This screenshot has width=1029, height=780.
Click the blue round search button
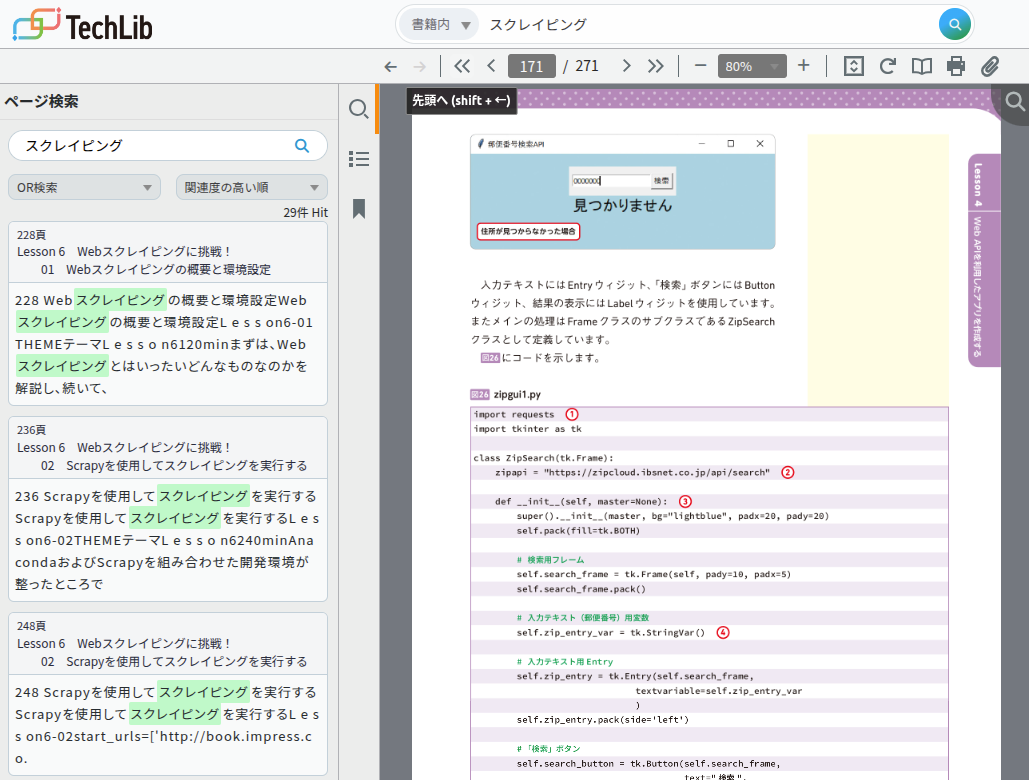(x=955, y=25)
